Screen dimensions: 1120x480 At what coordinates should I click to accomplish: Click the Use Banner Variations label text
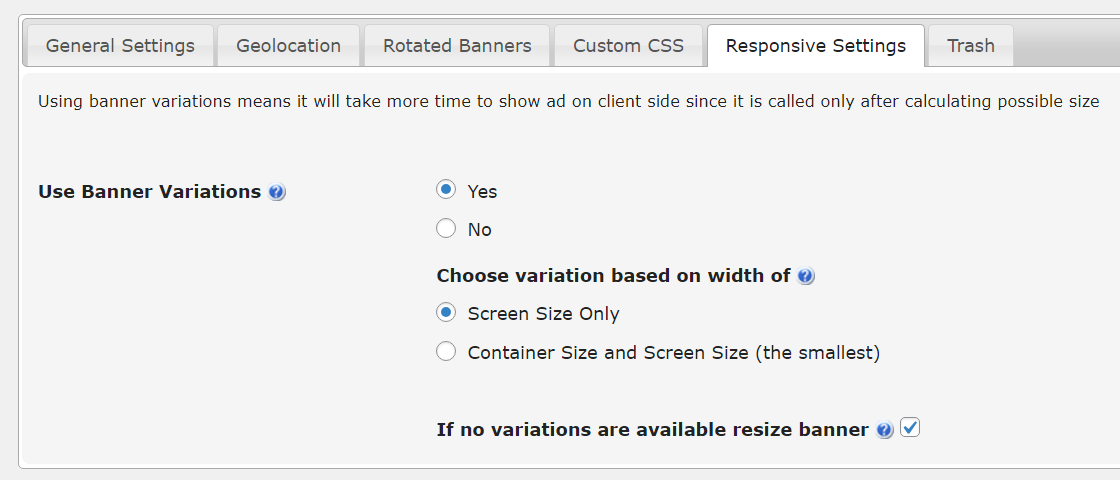pos(149,192)
